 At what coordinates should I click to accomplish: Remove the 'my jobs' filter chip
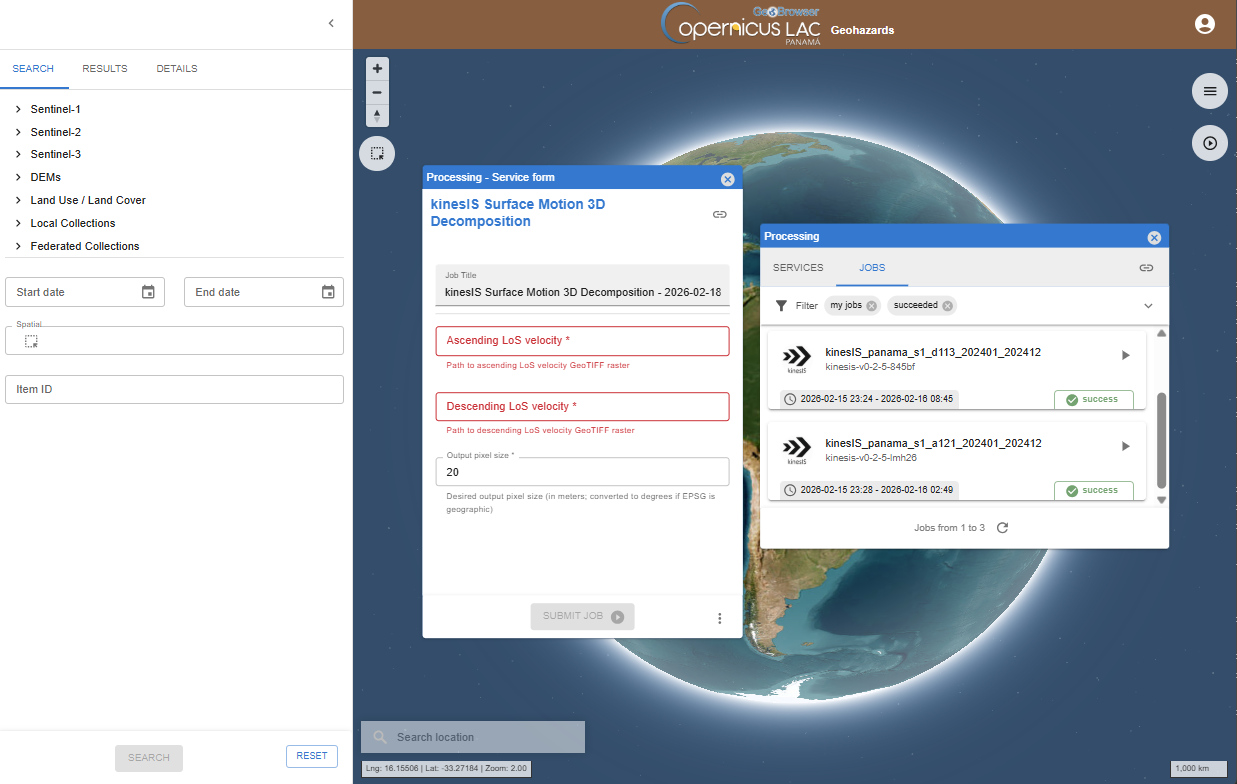click(871, 306)
